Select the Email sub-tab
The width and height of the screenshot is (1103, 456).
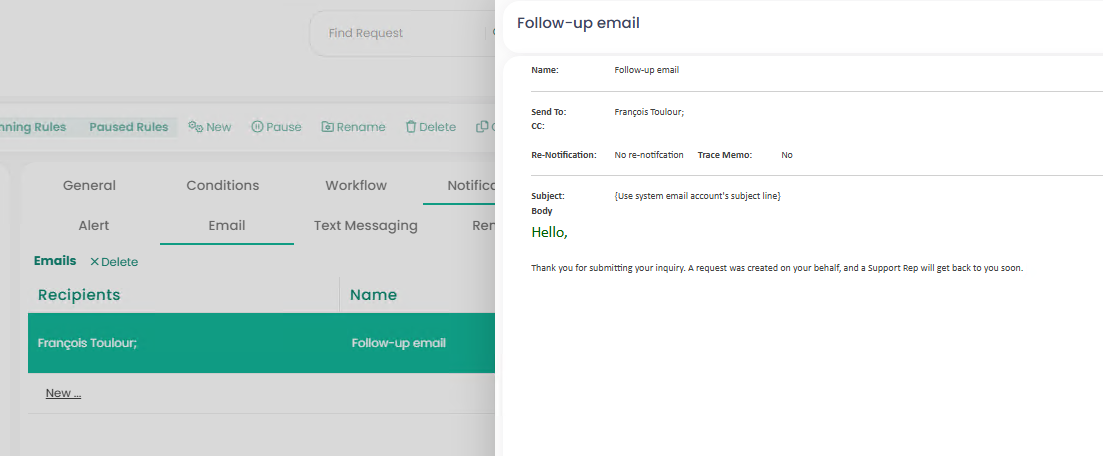tap(227, 225)
